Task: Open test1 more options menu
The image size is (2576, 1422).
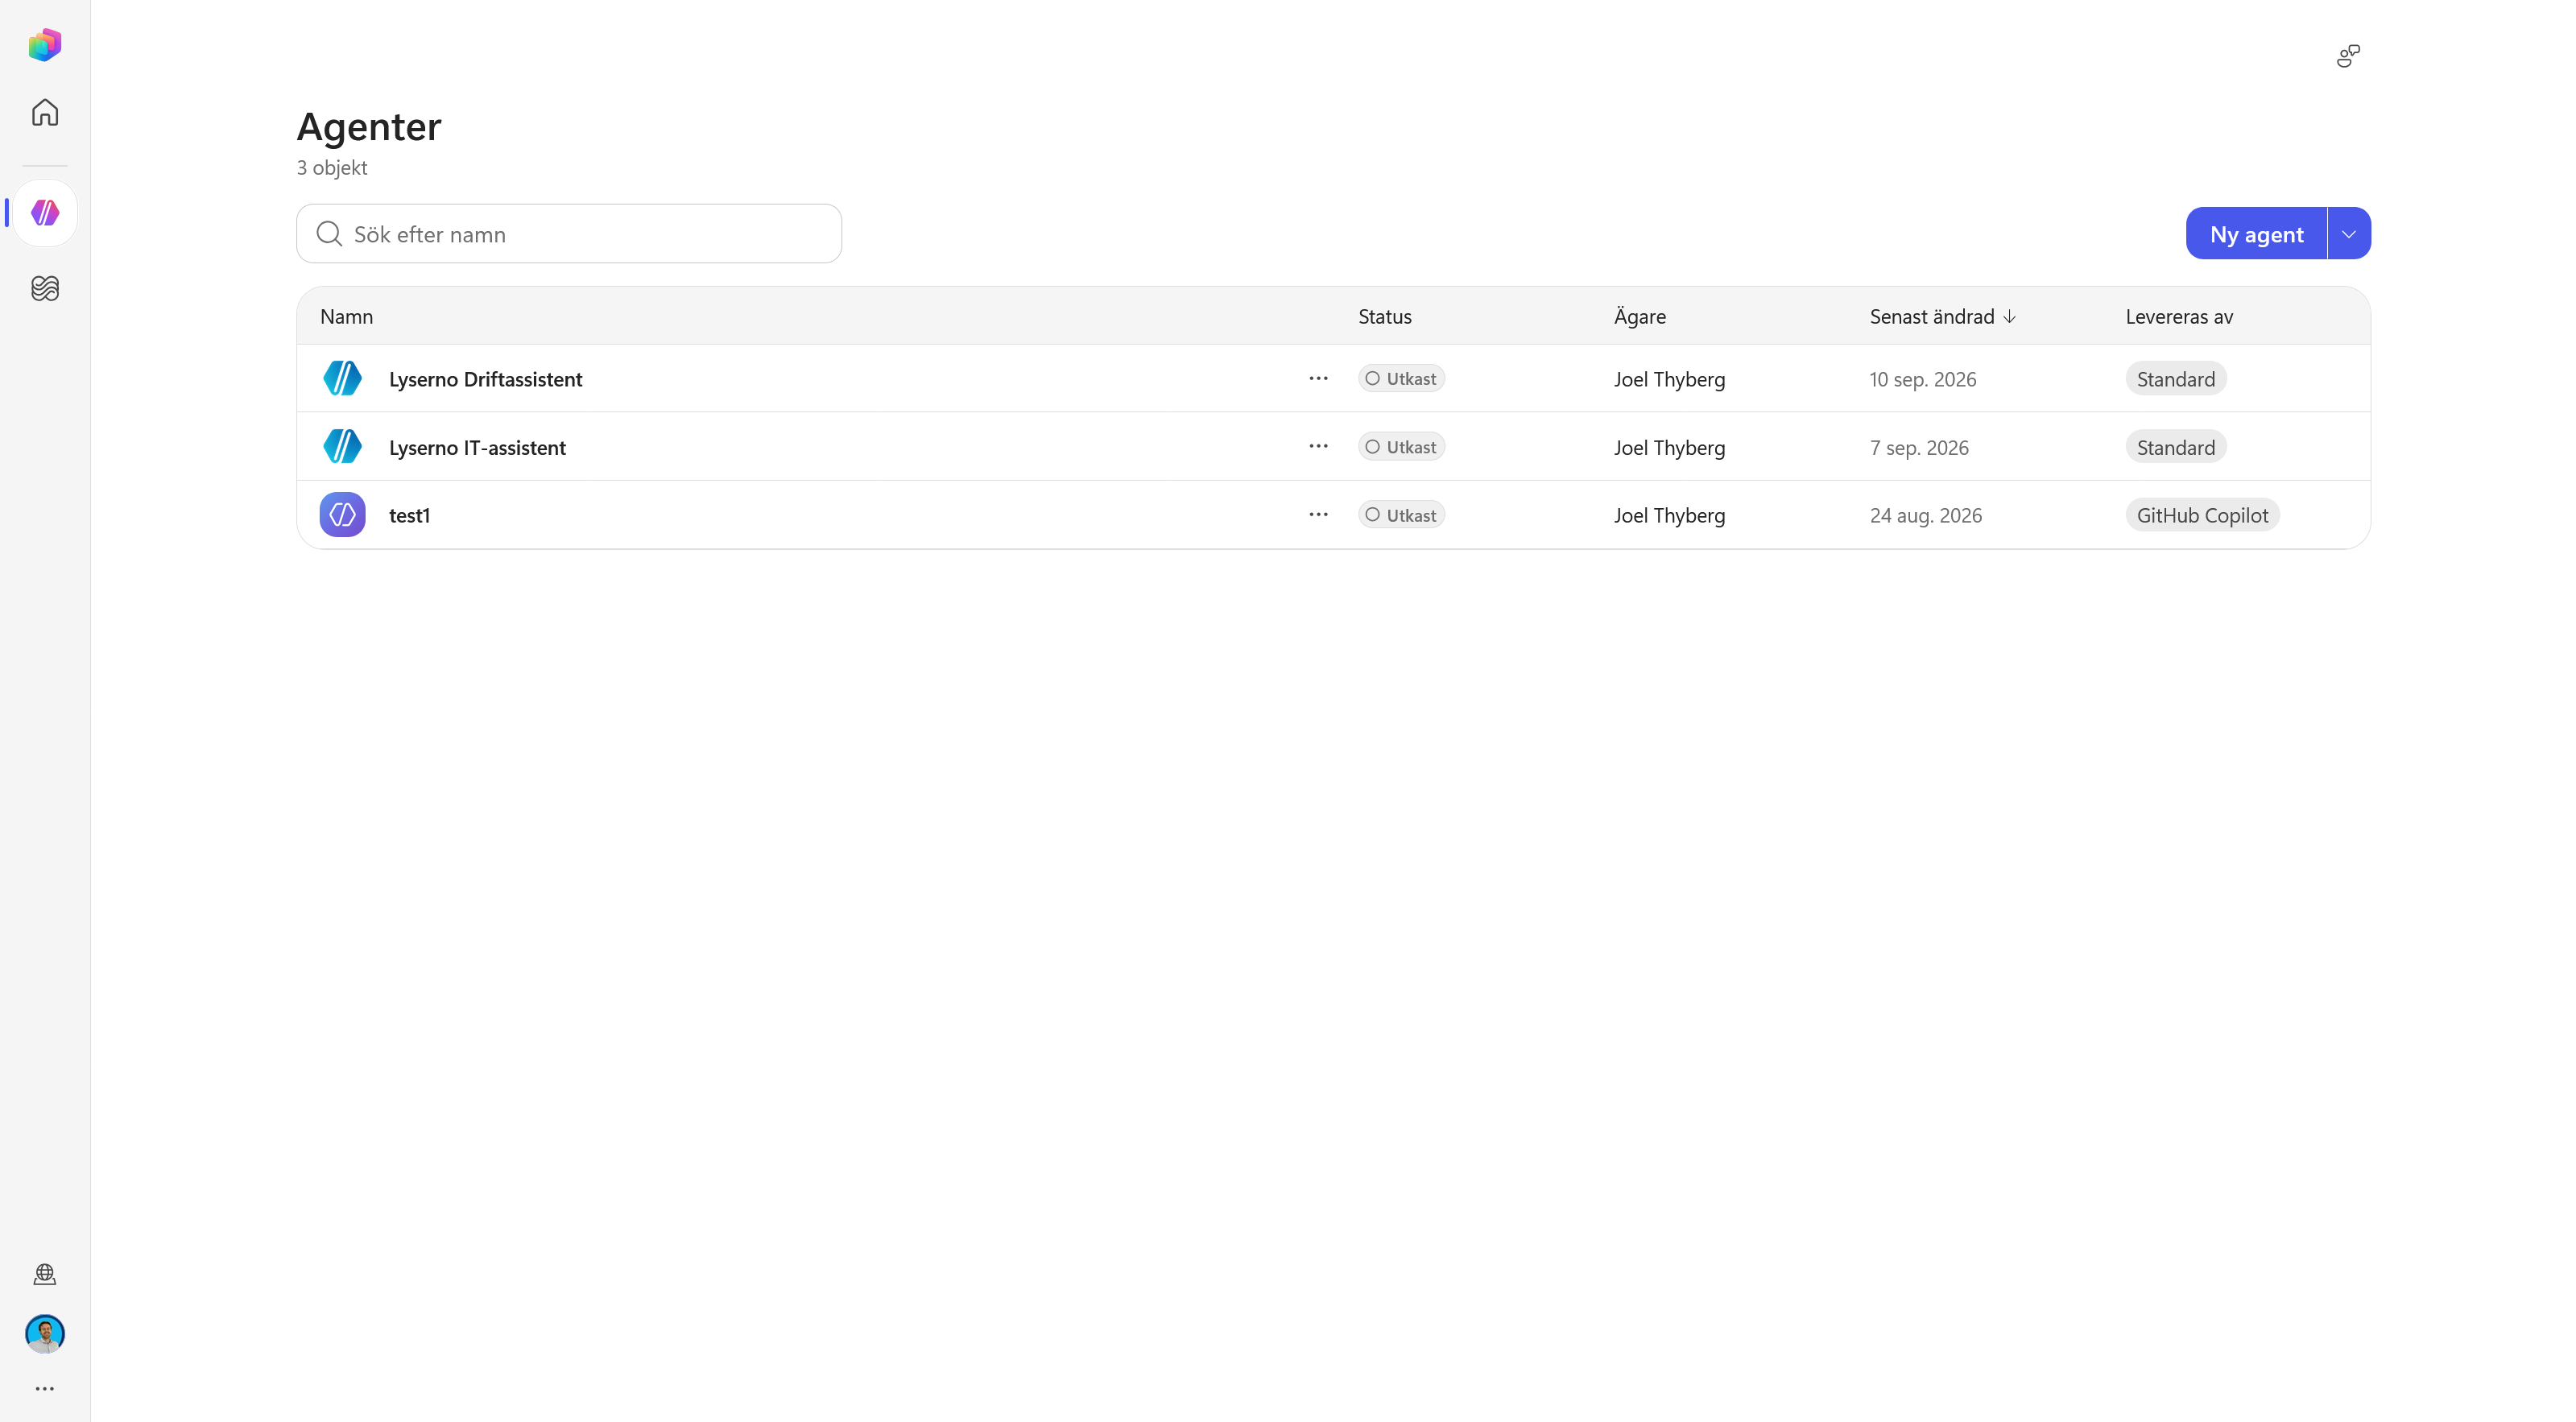Action: (x=1318, y=514)
